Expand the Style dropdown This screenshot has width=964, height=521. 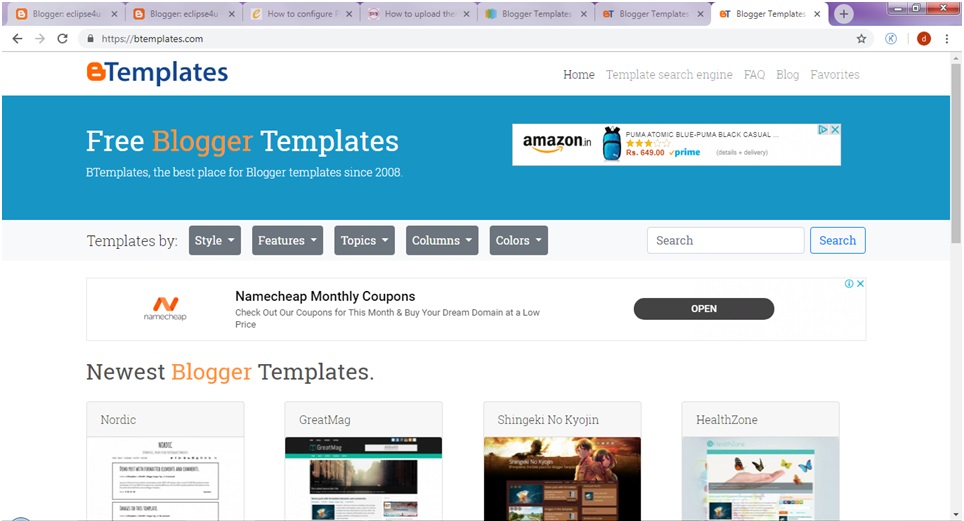tap(215, 241)
